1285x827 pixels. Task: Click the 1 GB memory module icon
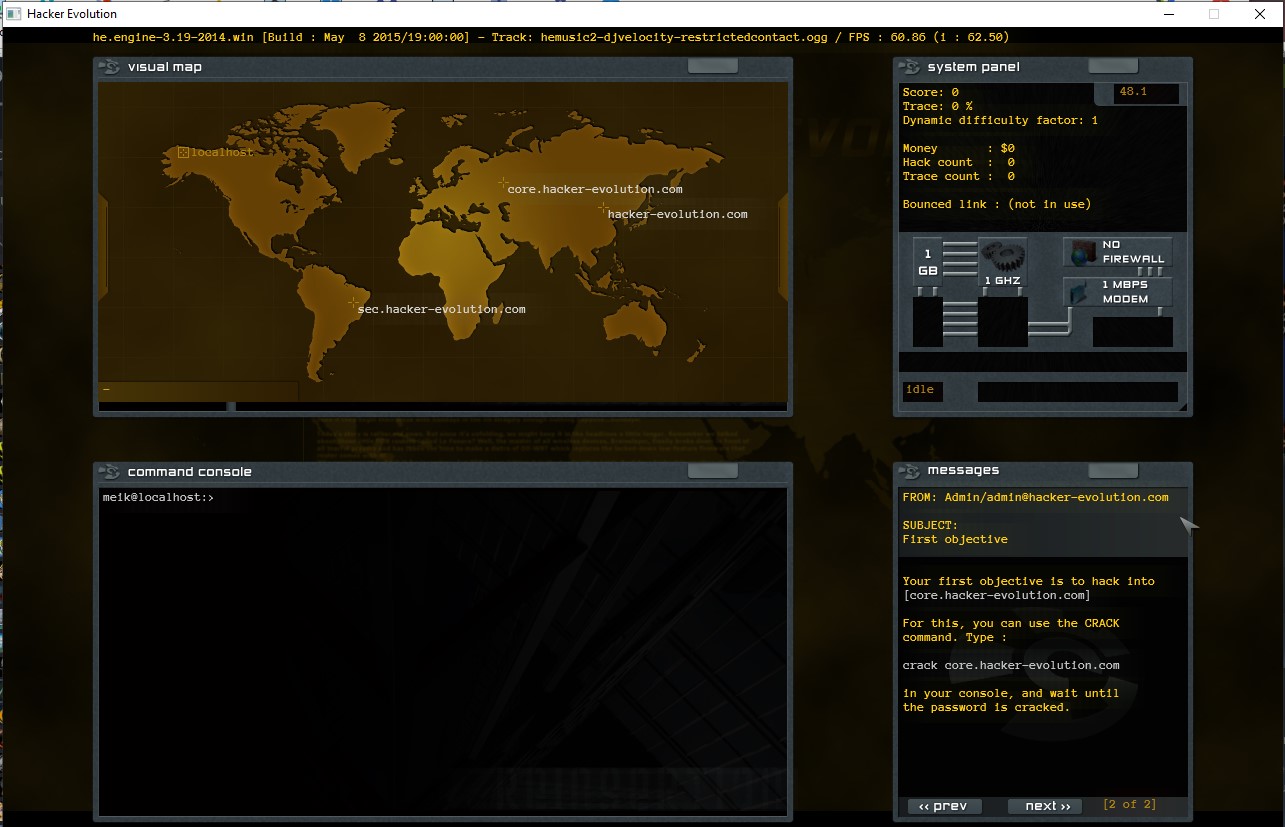coord(927,262)
